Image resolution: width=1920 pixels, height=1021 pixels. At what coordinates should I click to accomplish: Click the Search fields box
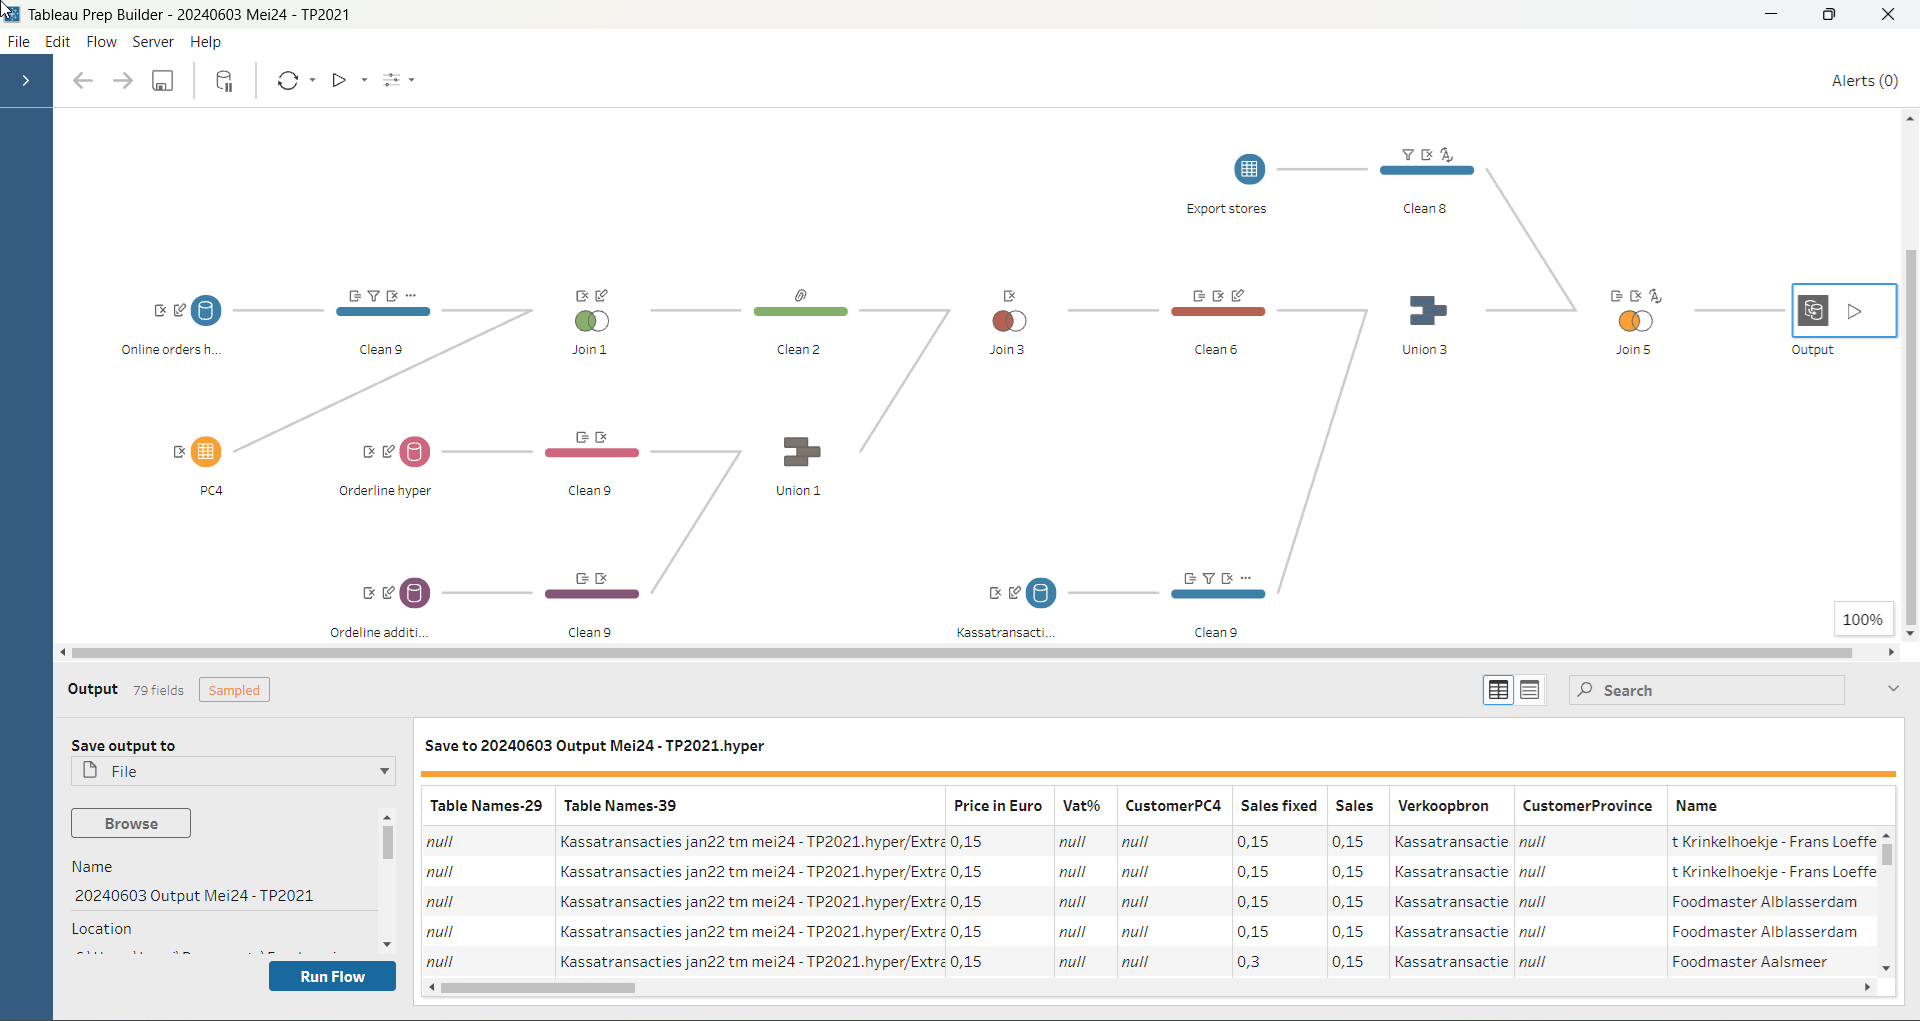[1707, 690]
